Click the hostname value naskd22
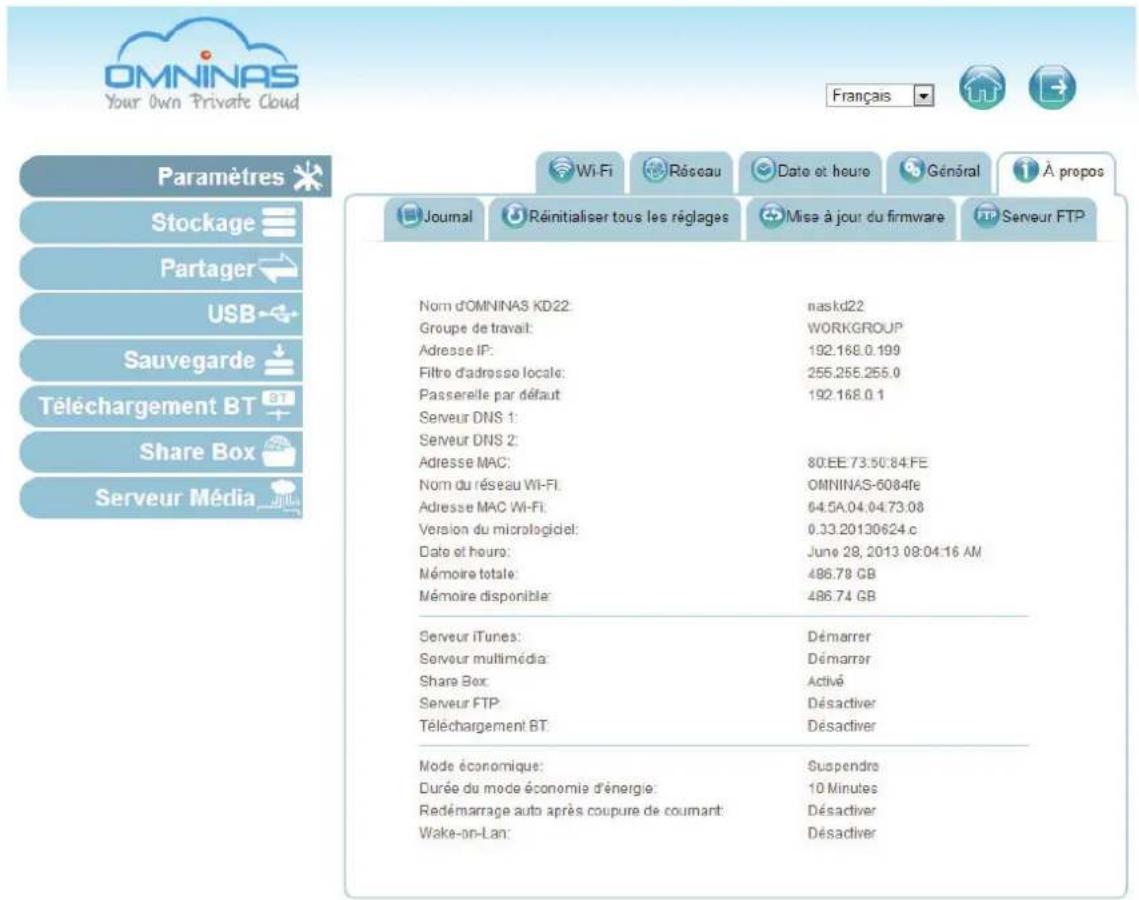This screenshot has width=1139, height=900. point(835,307)
